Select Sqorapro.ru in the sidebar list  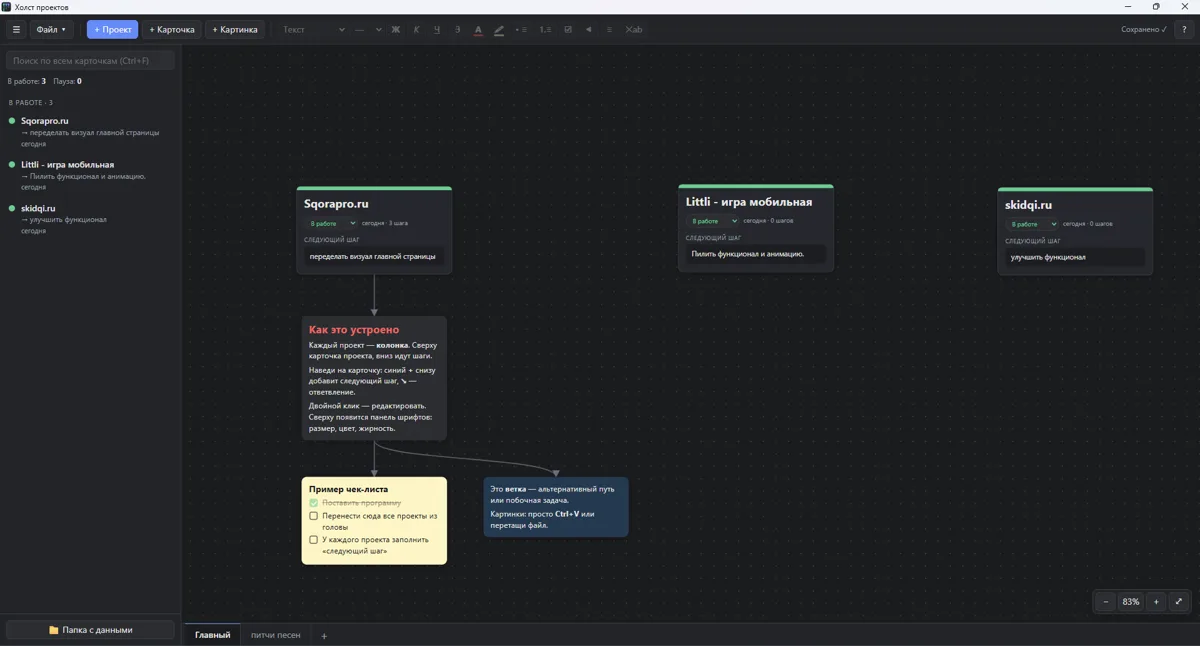pos(91,132)
